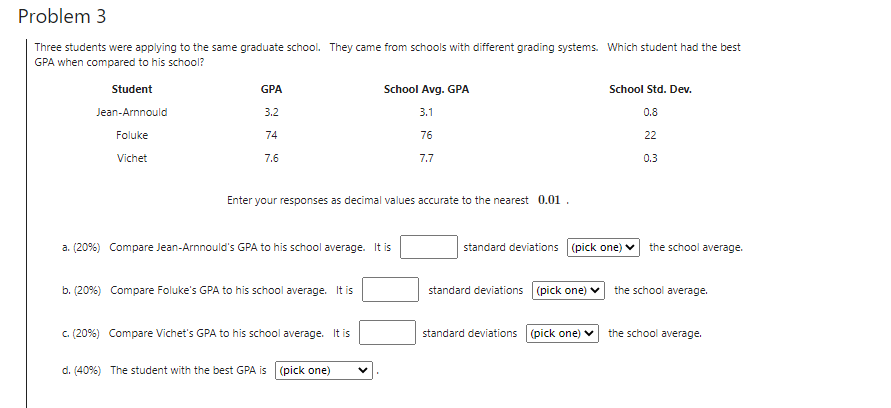The image size is (891, 408).
Task: Click the Vichet standard deviations answer box
Action: [x=387, y=333]
